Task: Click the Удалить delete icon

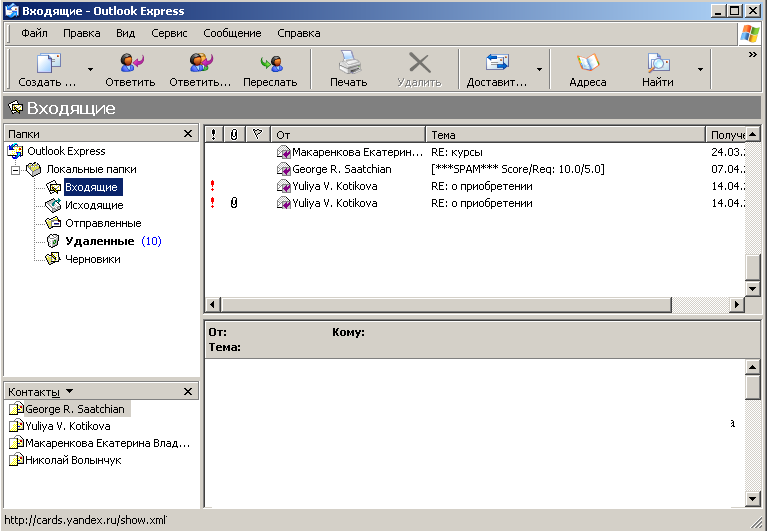Action: point(419,63)
